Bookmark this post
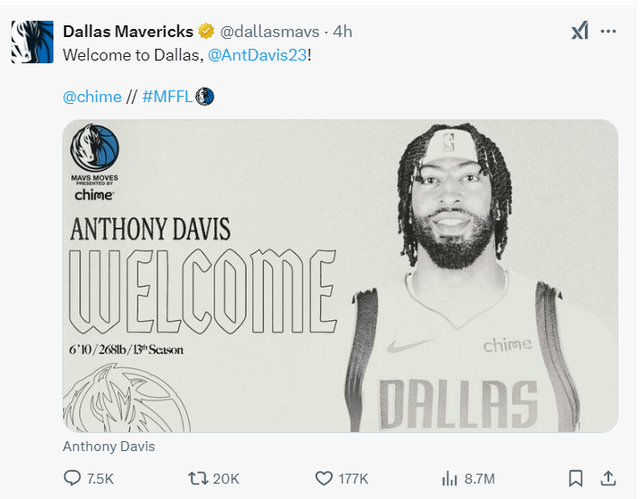Screen dimensions: 640x499 click(576, 478)
